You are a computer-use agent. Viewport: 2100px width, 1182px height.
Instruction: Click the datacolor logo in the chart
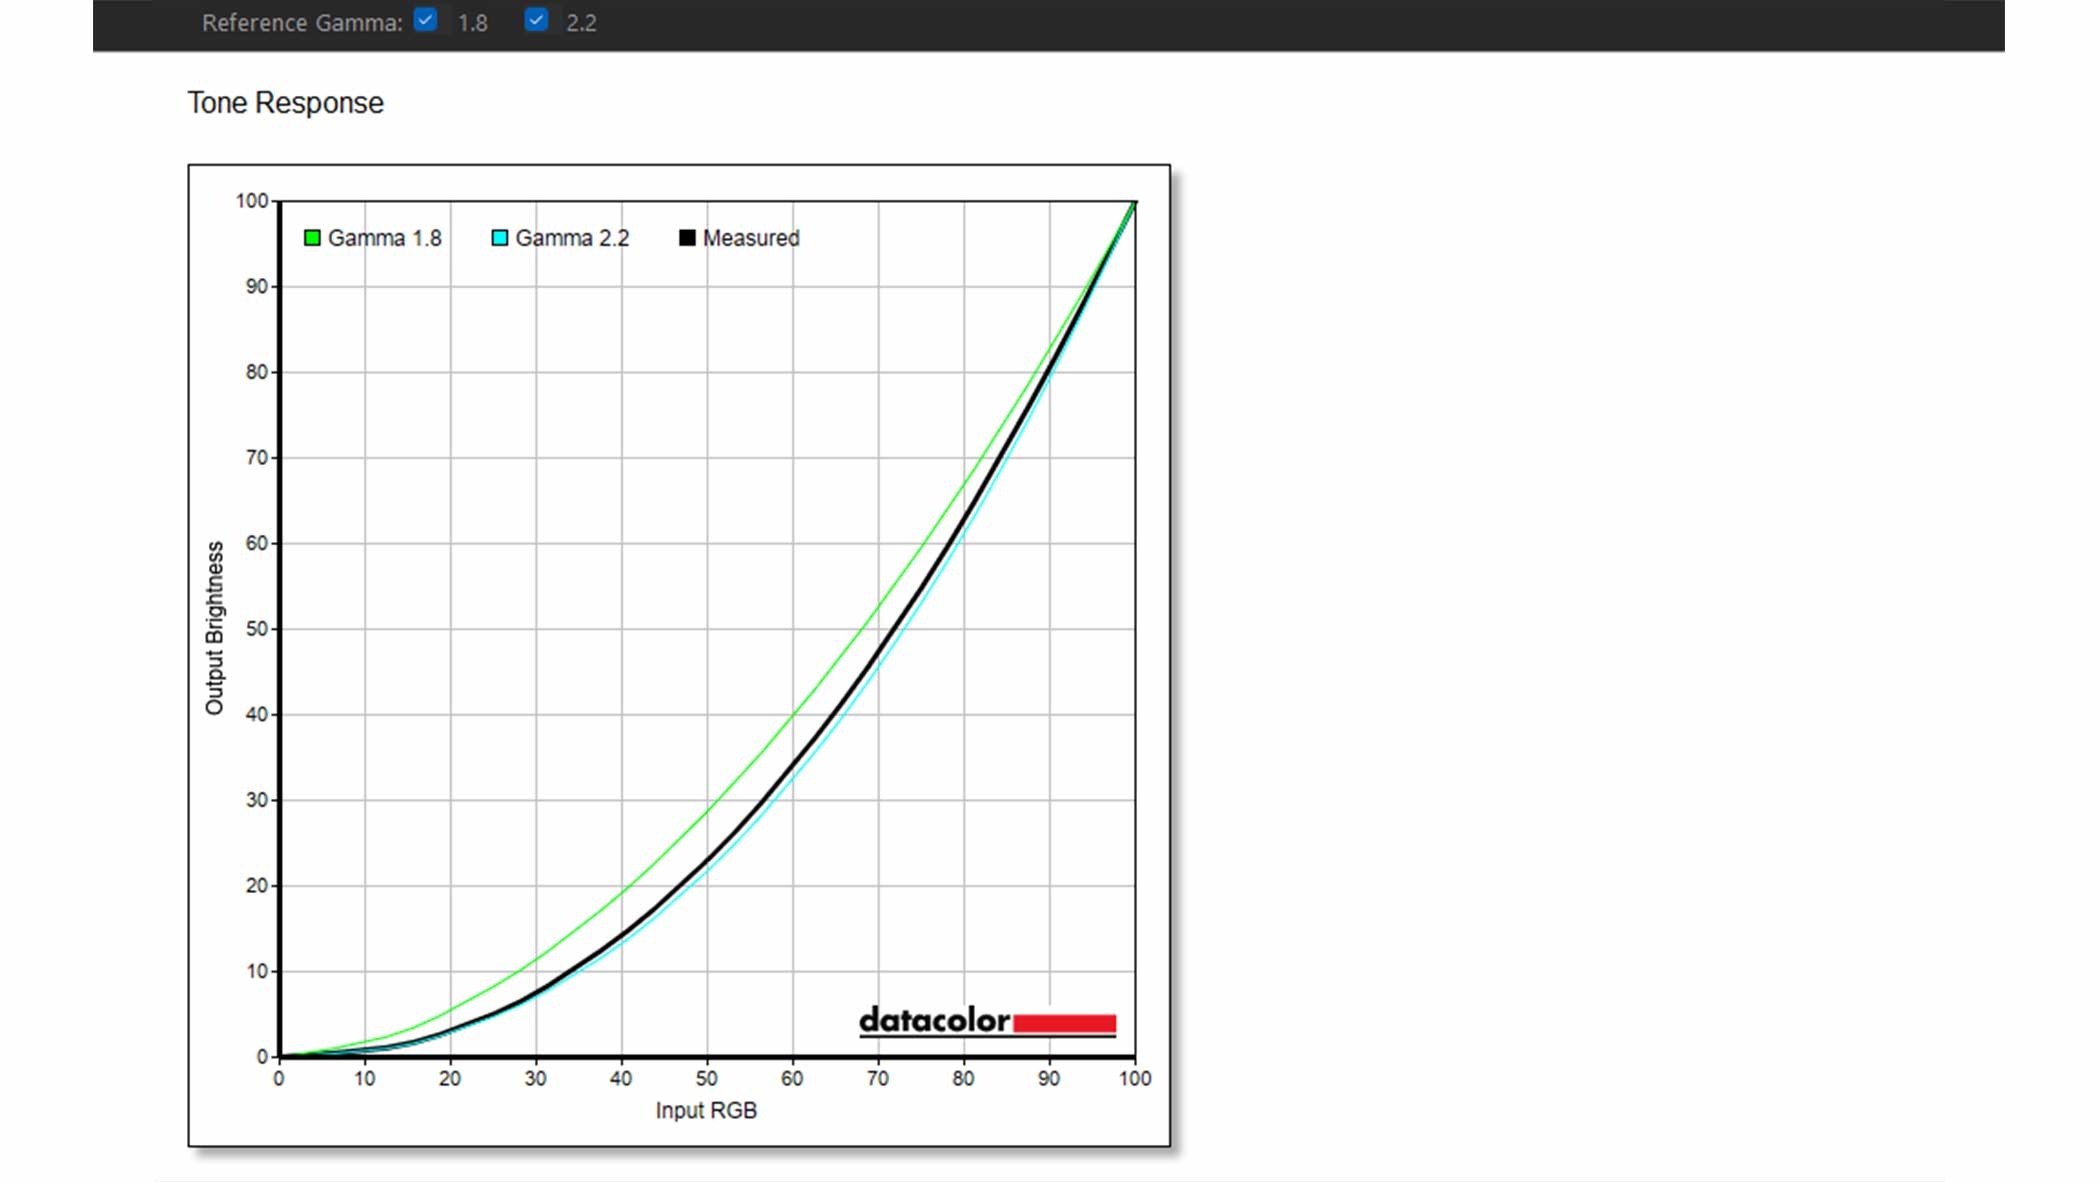pyautogui.click(x=987, y=1022)
